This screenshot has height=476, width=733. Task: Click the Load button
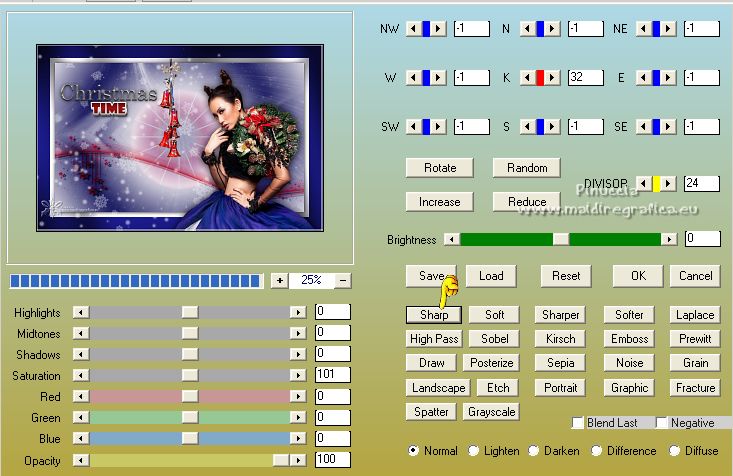click(x=491, y=276)
